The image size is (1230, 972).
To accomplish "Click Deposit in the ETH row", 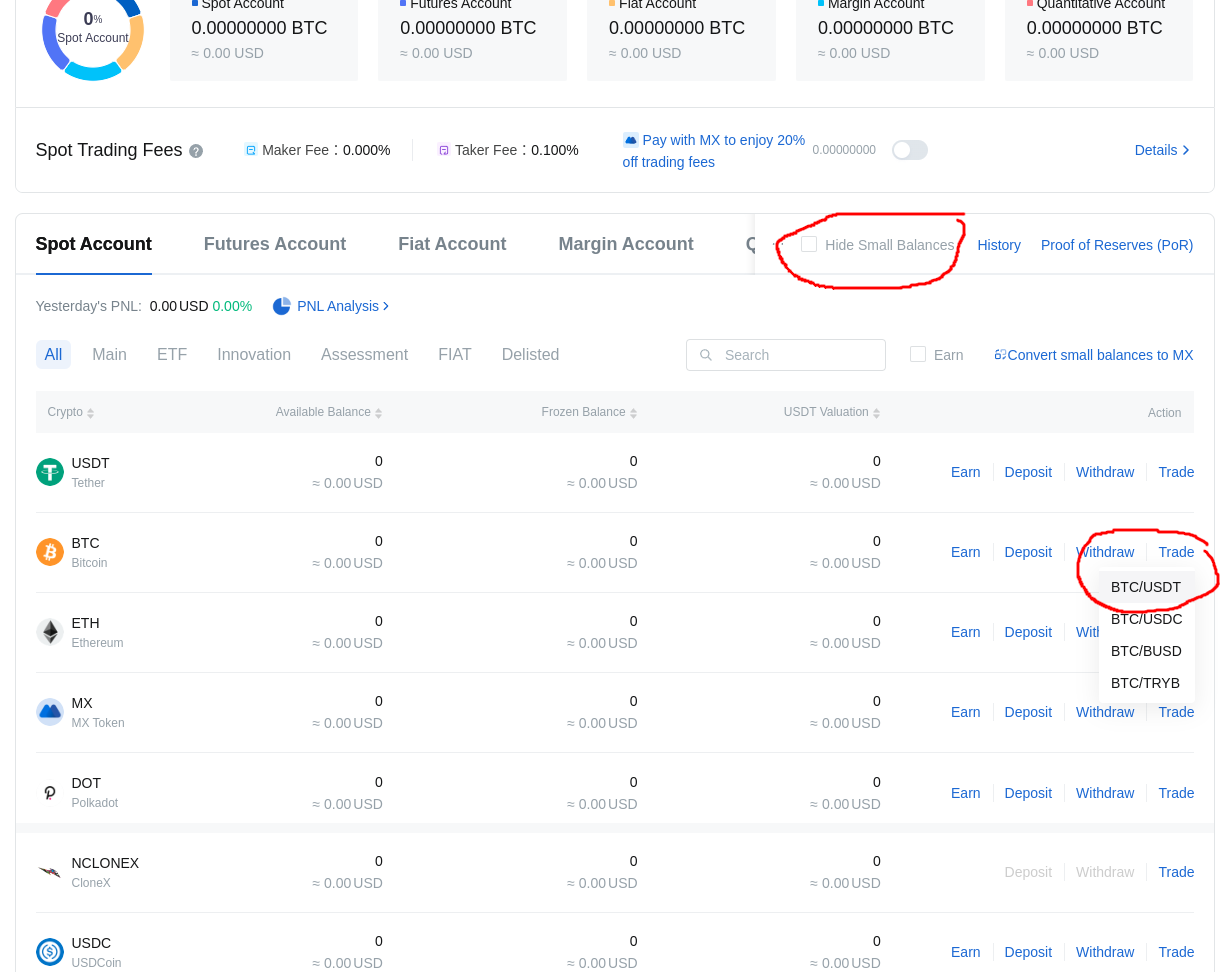I will click(1028, 632).
